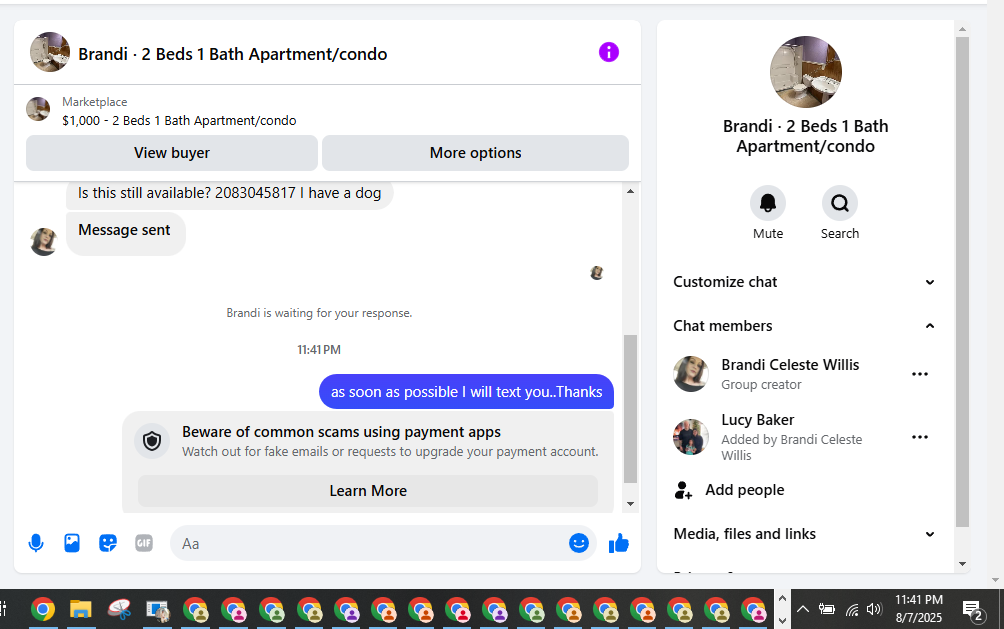Expand Media, files and links section
The image size is (1004, 629).
click(x=804, y=534)
